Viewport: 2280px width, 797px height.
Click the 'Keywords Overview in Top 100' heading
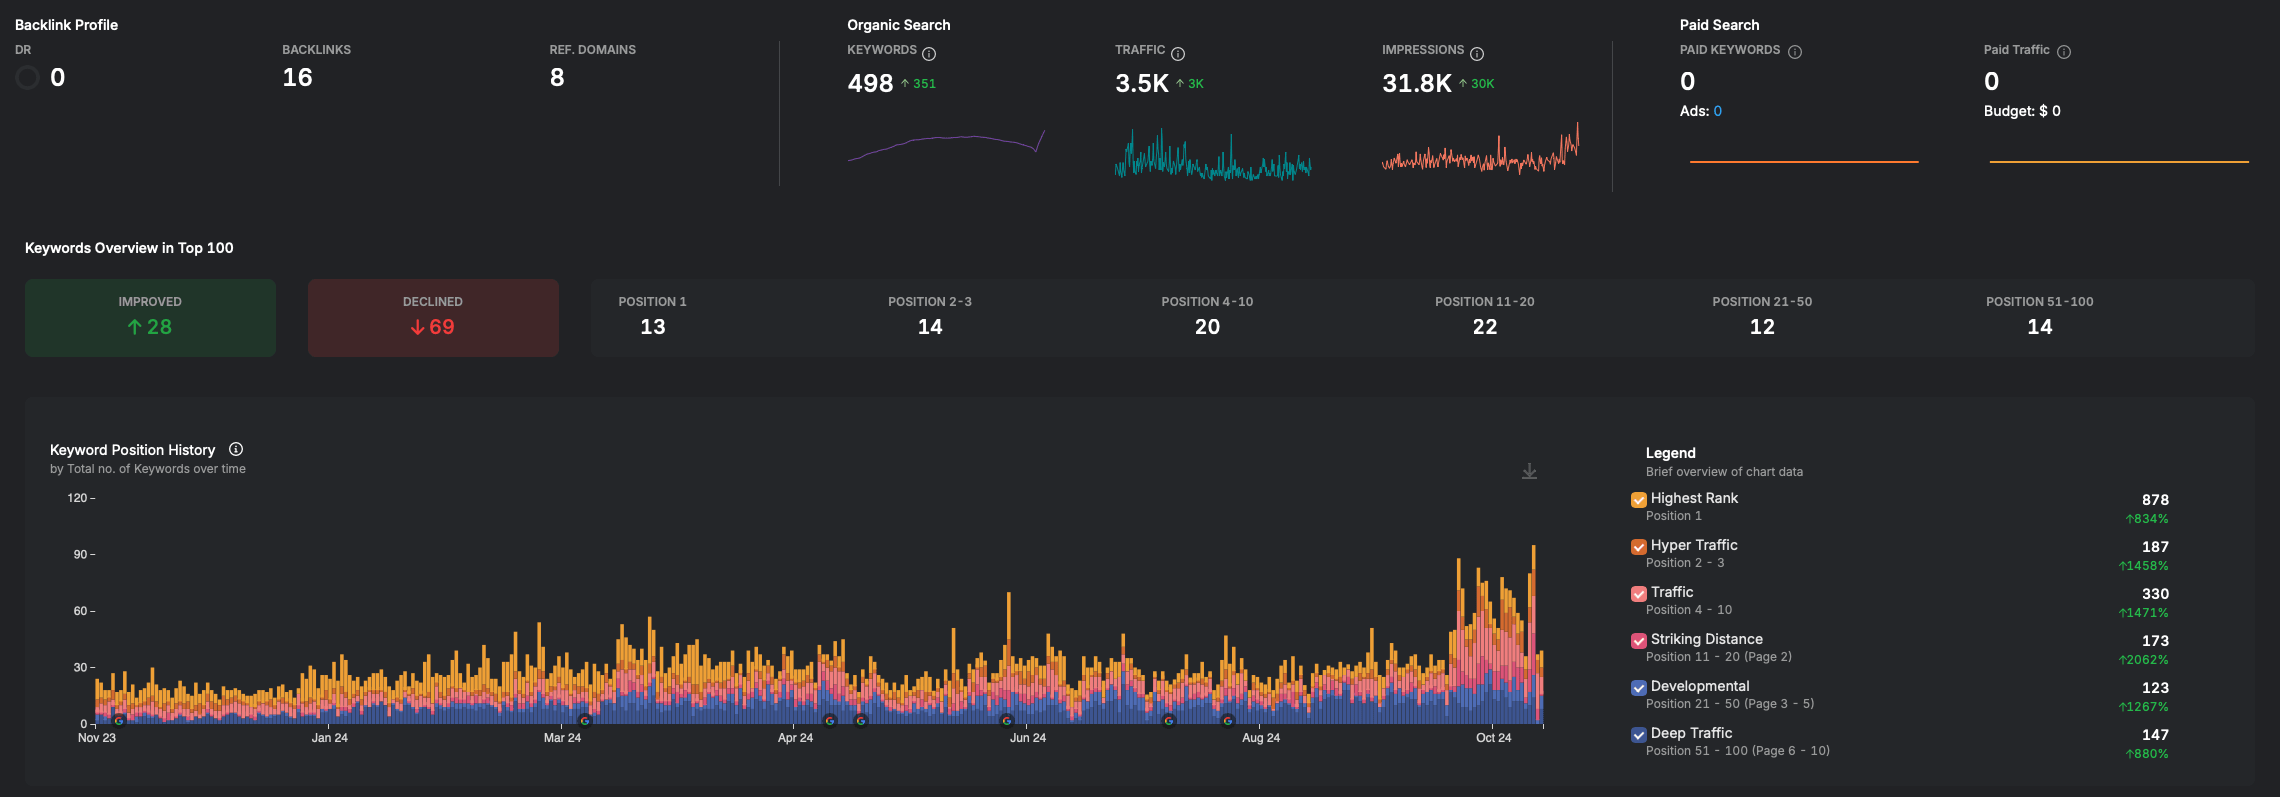tap(129, 248)
